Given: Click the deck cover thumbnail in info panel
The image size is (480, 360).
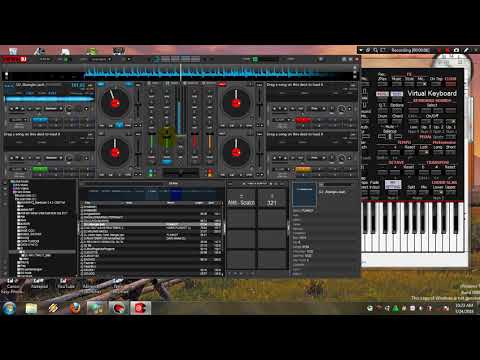Looking at the screenshot, I should tap(304, 194).
